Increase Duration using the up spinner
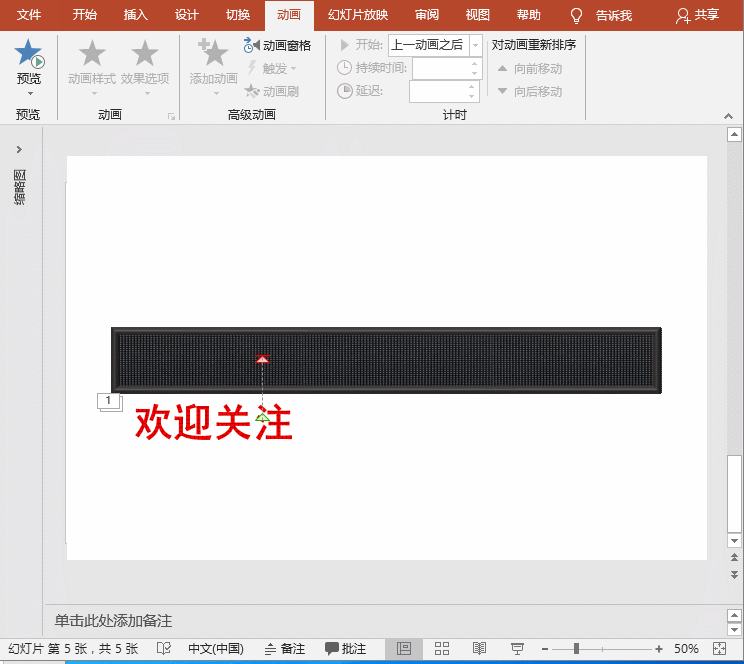744x664 pixels. [x=474, y=64]
